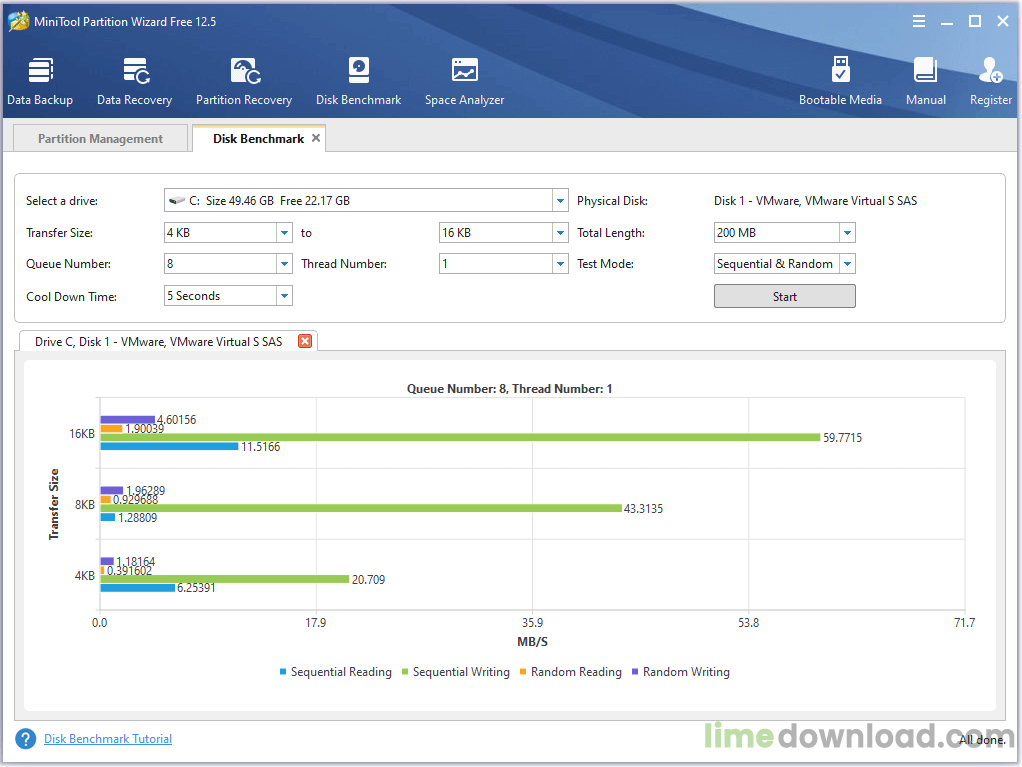The image size is (1022, 767).
Task: Expand the Select a drive dropdown
Action: tap(560, 201)
